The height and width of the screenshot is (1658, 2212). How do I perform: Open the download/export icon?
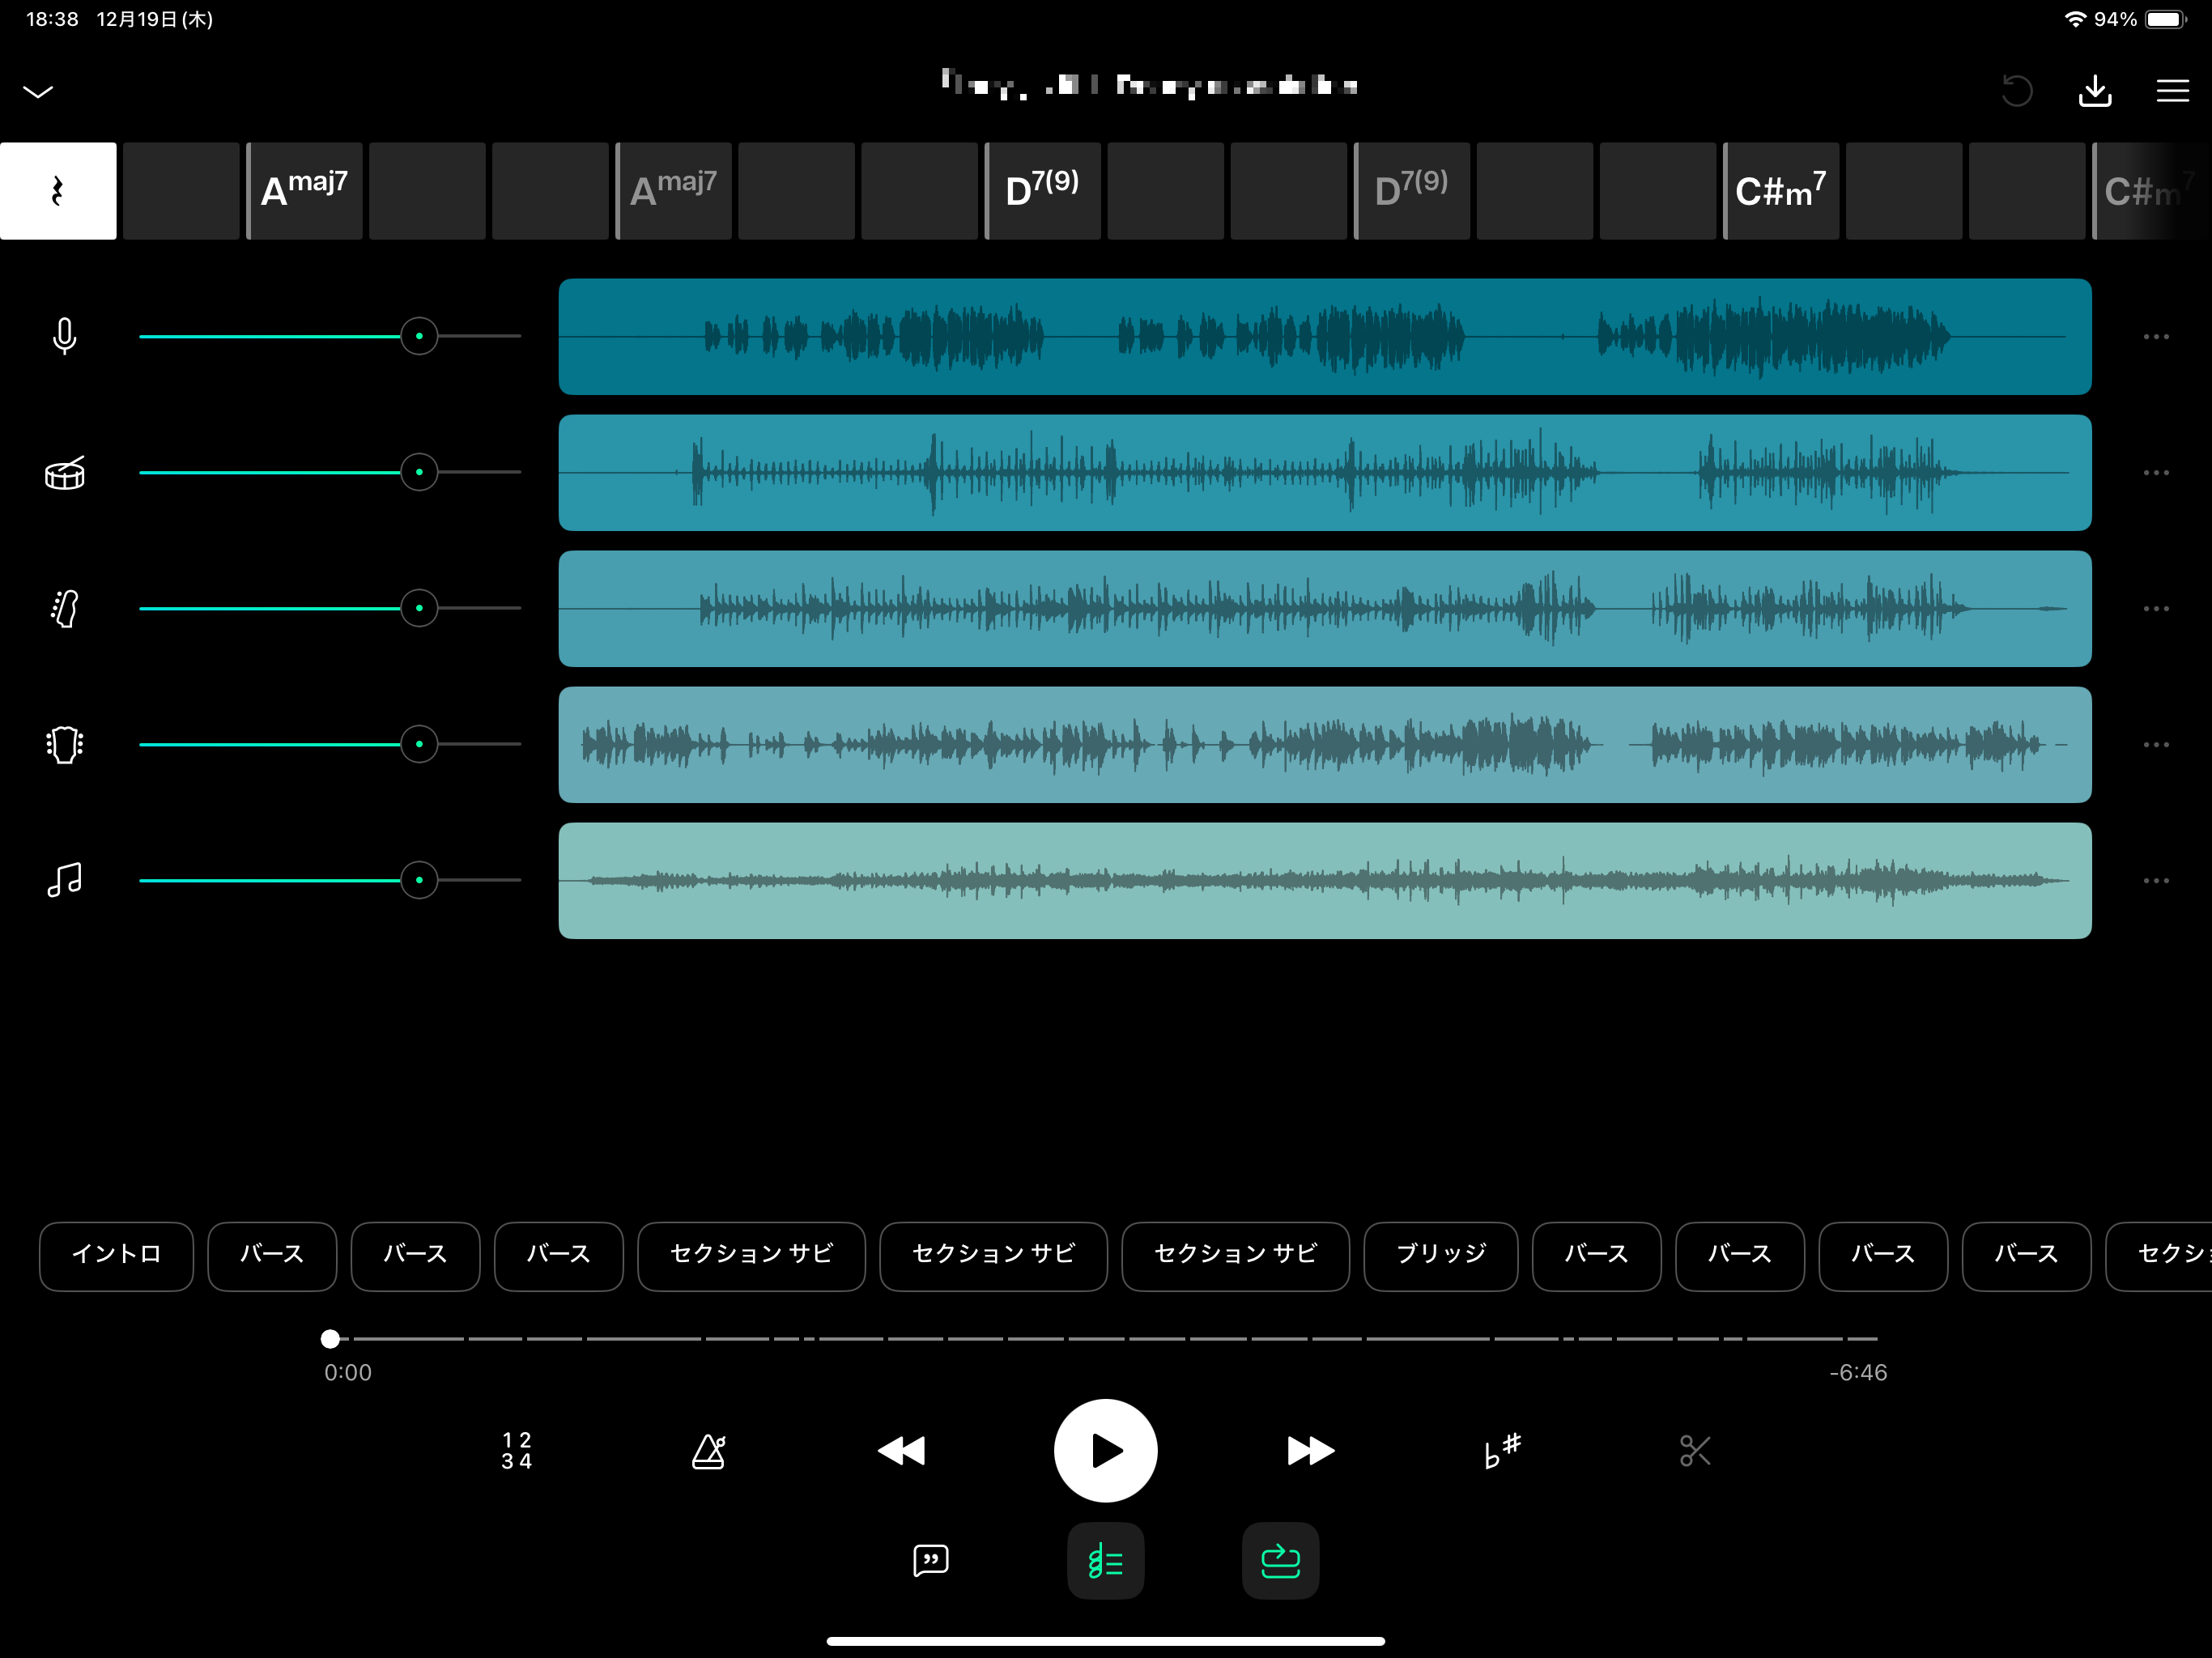point(2095,91)
